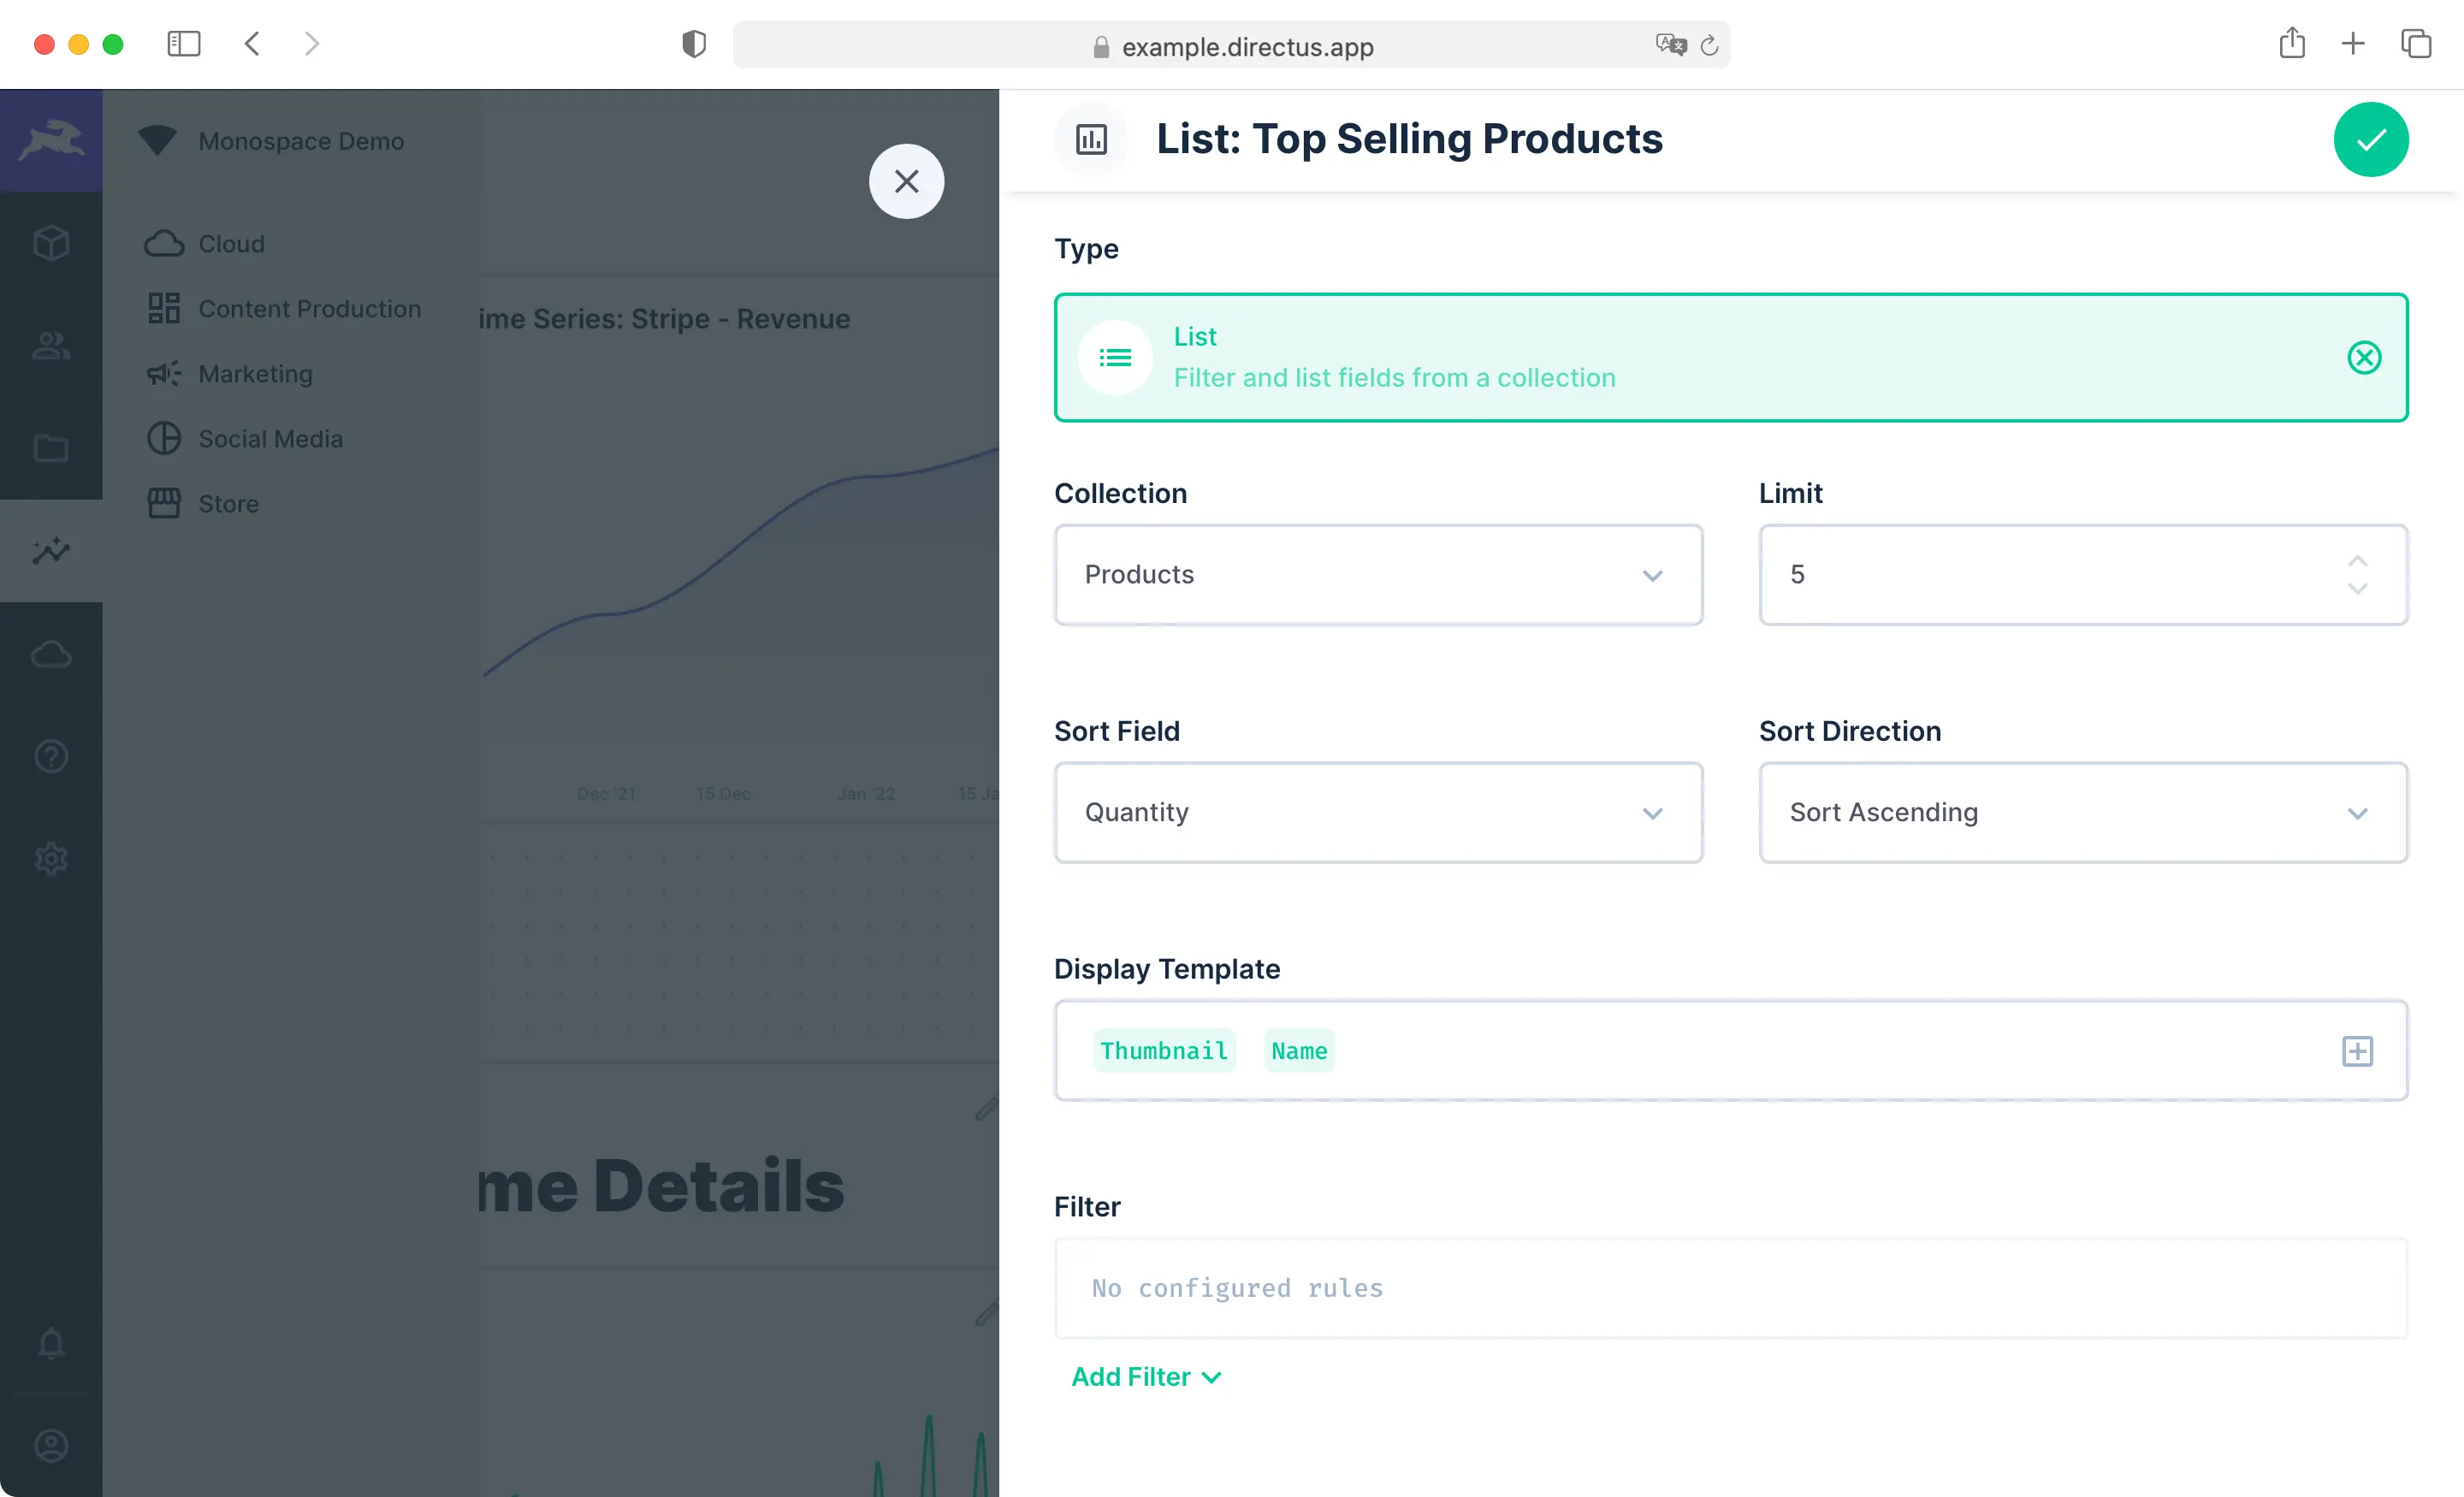
Task: Open the user avatar at sidebar bottom
Action: [x=51, y=1446]
